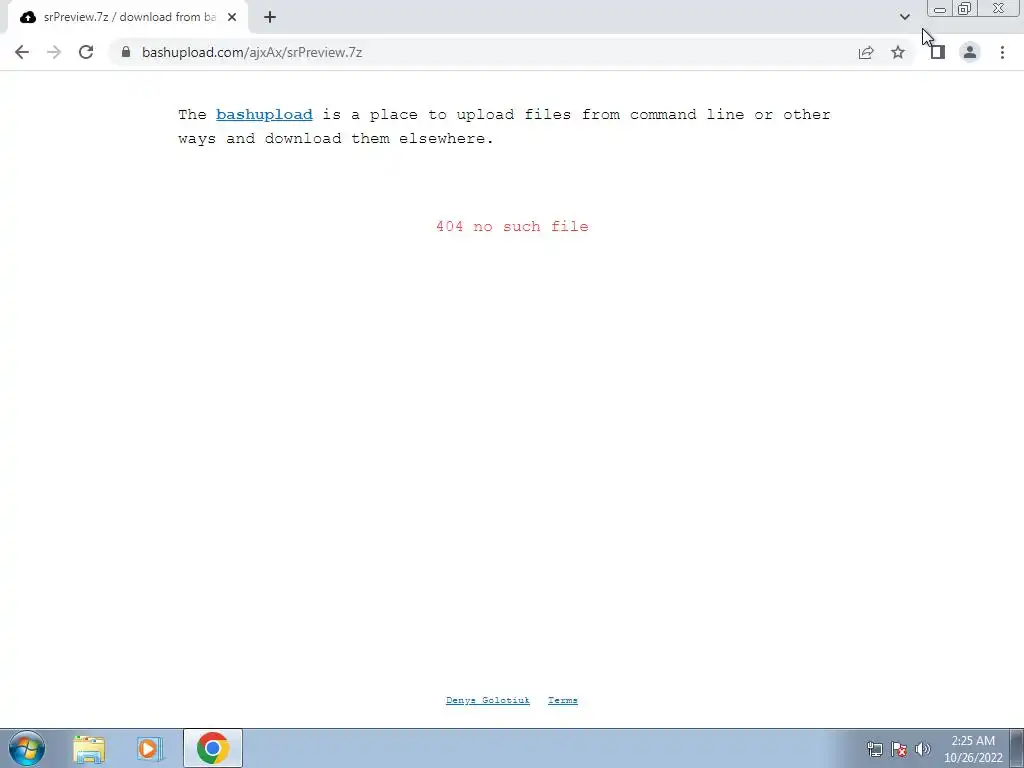Click the grayed-out forward navigation arrow

(54, 52)
